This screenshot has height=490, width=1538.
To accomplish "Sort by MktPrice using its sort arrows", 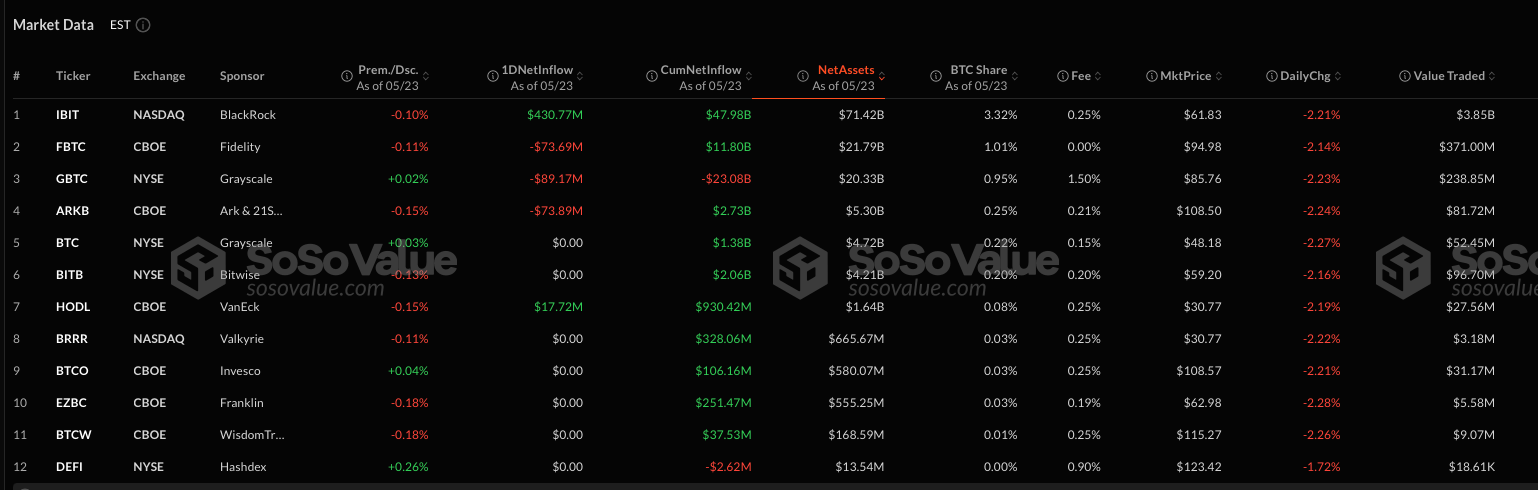I will pyautogui.click(x=1220, y=76).
